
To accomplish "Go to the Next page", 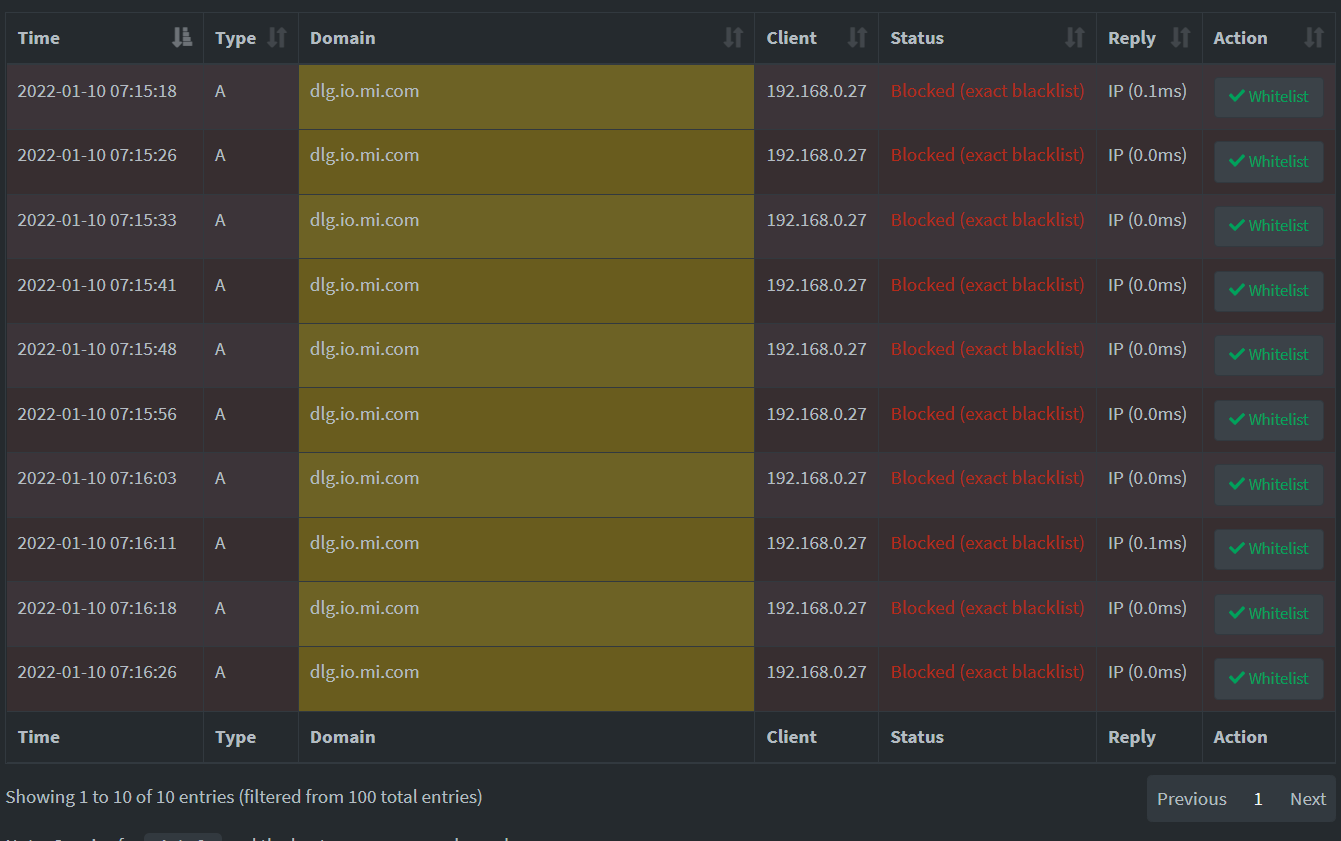I will [x=1307, y=799].
